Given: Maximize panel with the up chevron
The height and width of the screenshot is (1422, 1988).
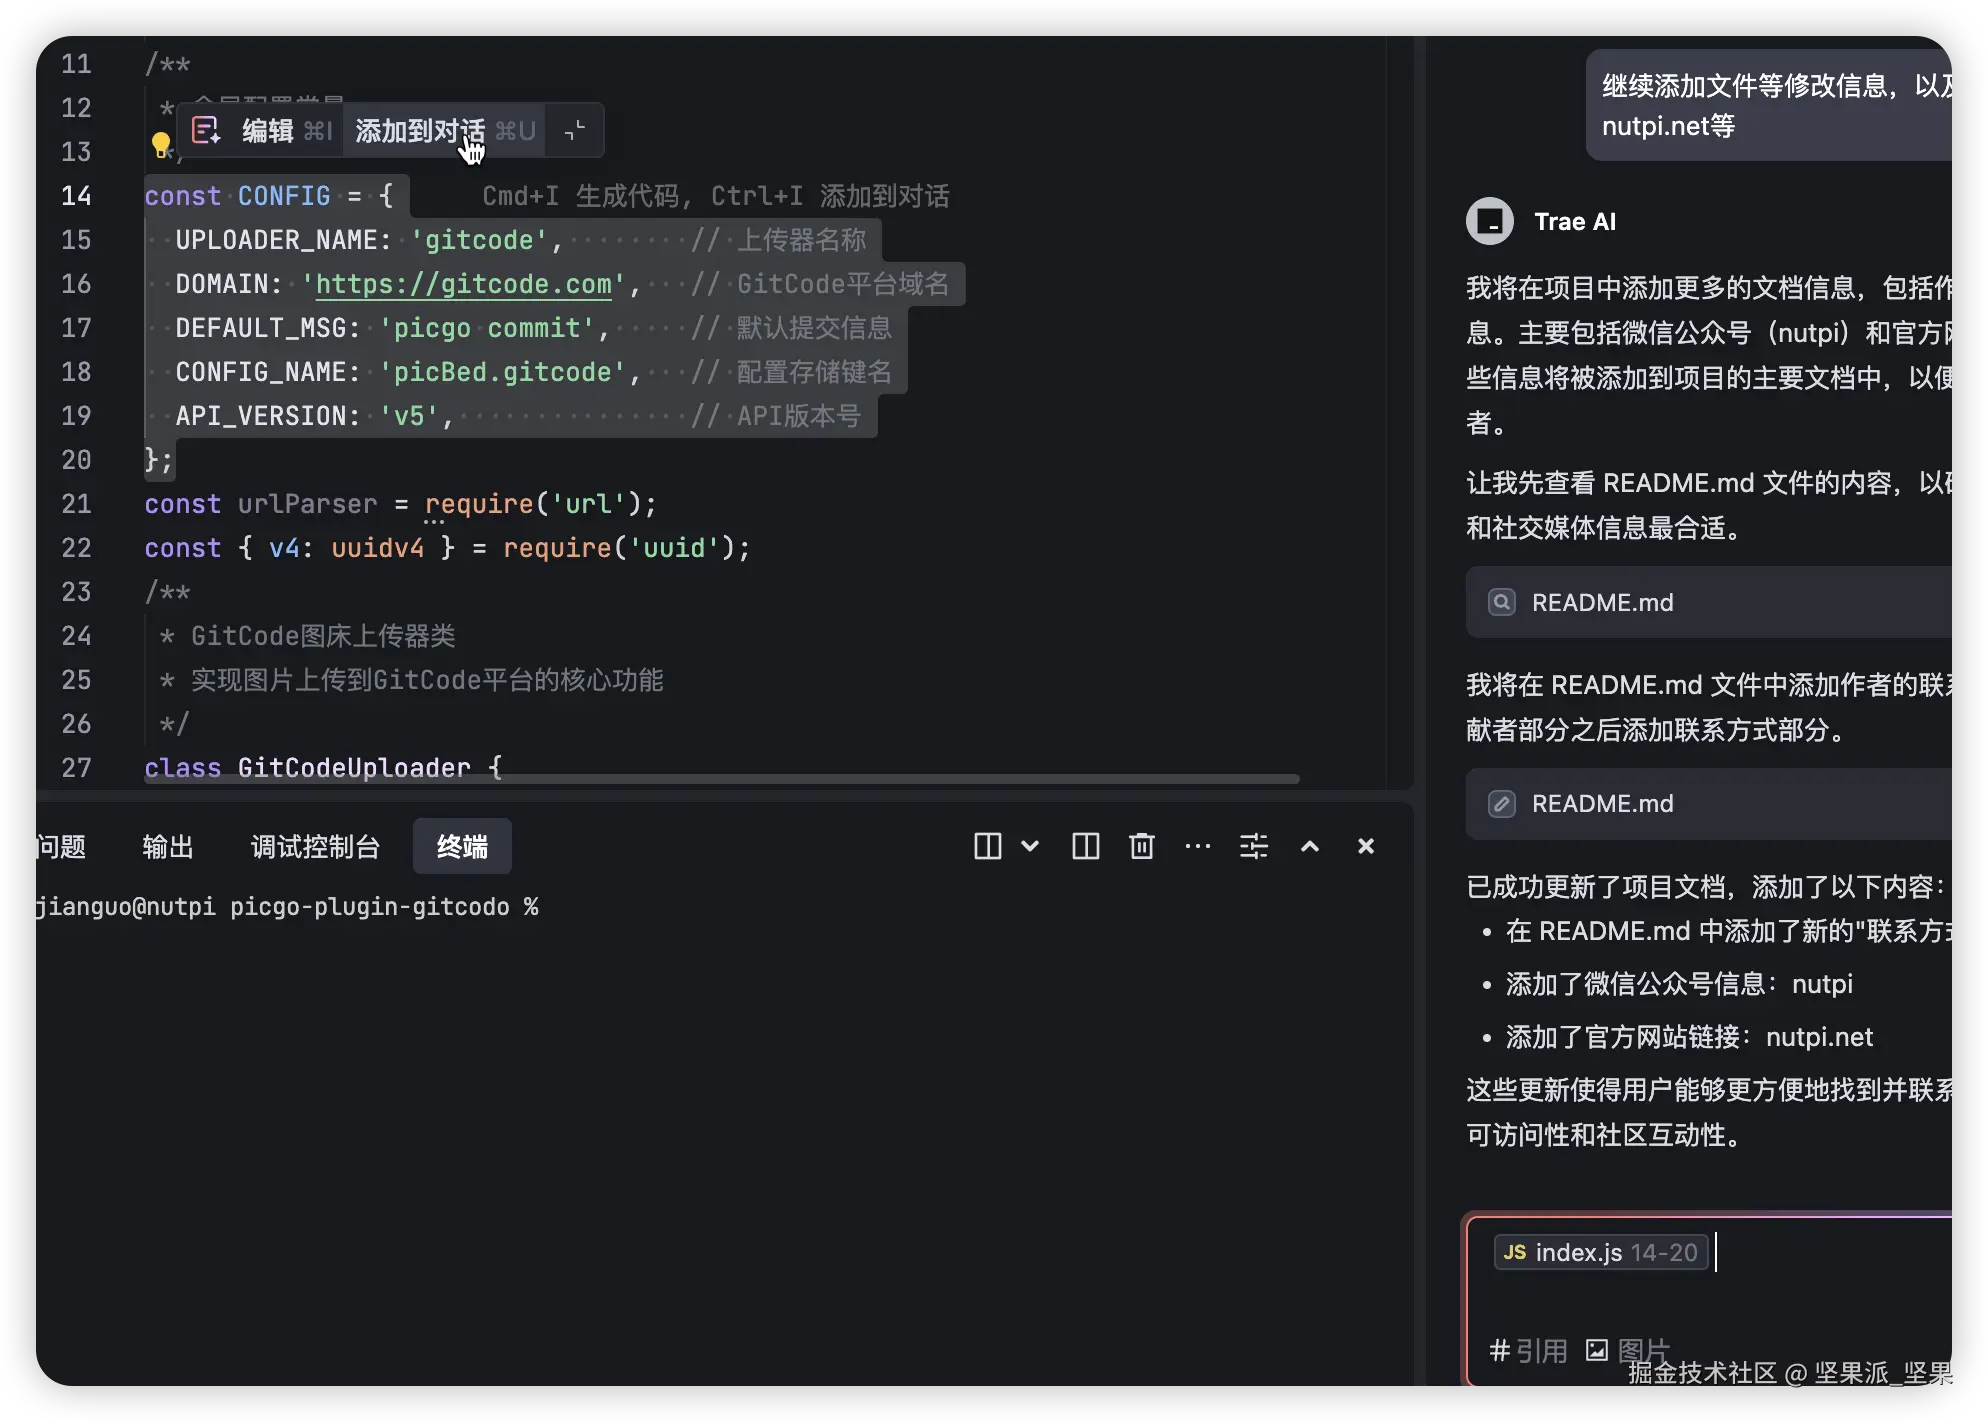Looking at the screenshot, I should 1309,847.
